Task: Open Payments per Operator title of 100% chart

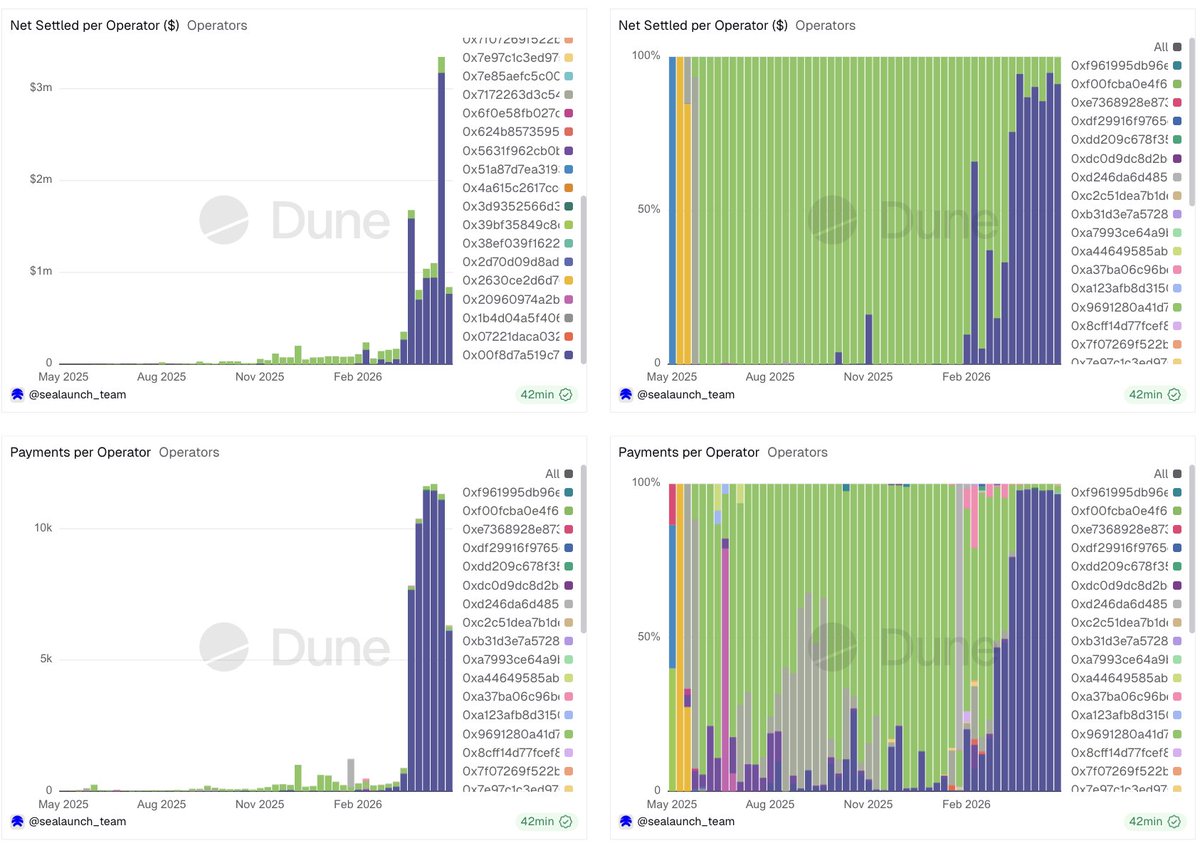Action: pyautogui.click(x=689, y=452)
